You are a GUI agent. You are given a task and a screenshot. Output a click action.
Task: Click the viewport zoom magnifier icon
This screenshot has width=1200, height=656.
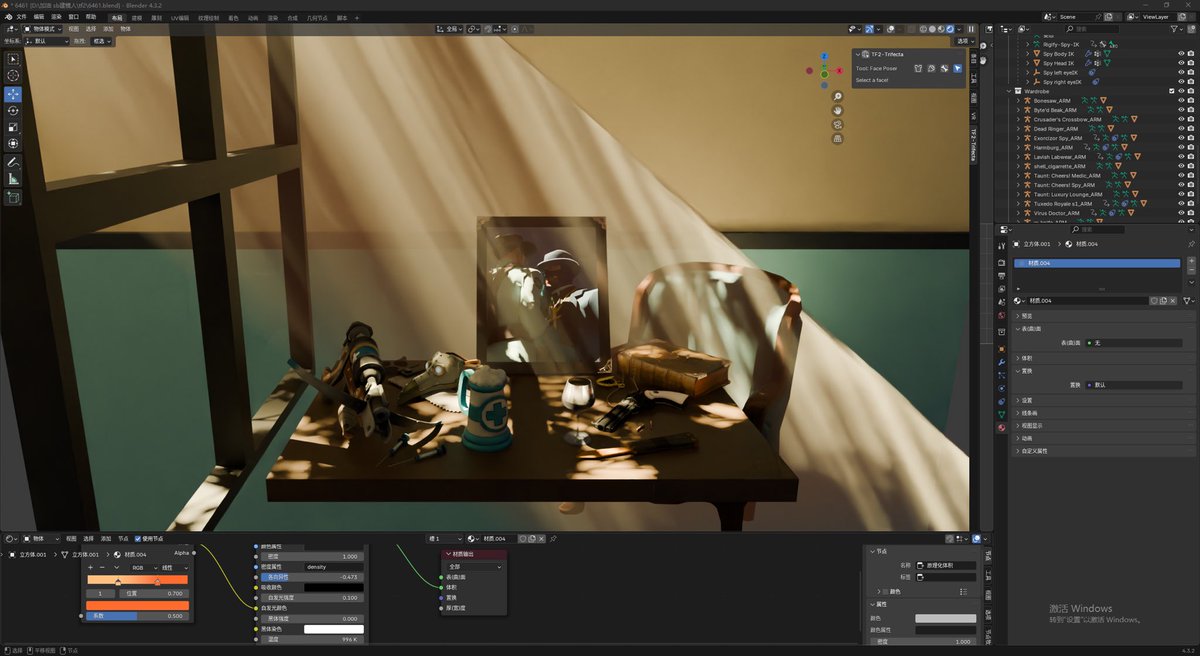pyautogui.click(x=838, y=97)
